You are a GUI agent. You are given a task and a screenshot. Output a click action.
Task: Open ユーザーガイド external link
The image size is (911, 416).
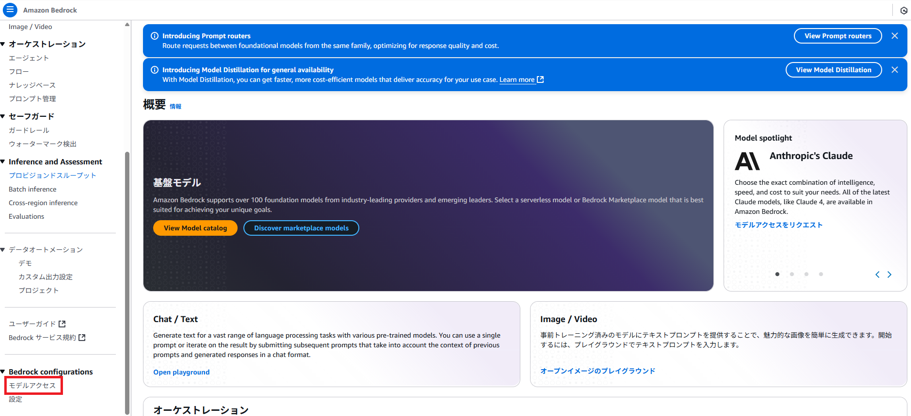click(x=37, y=324)
